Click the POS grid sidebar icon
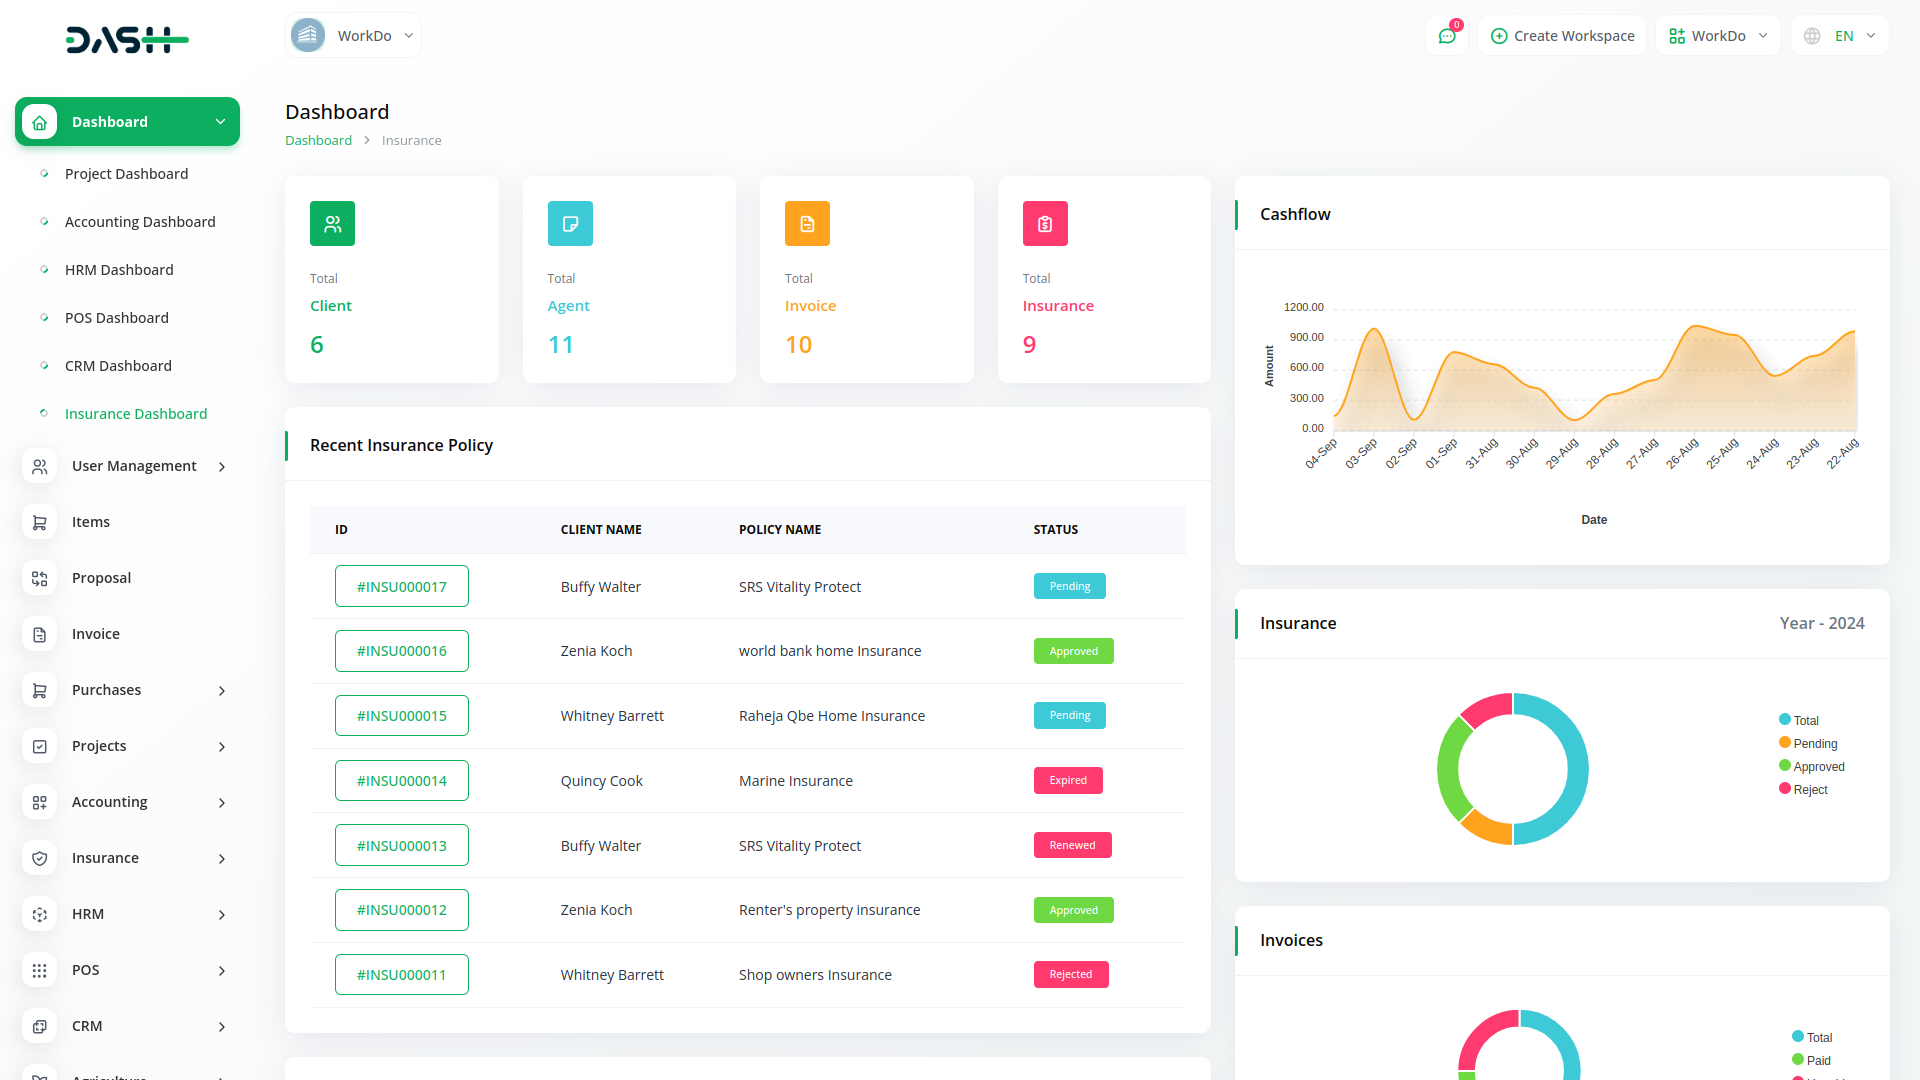The height and width of the screenshot is (1080, 1920). pyautogui.click(x=40, y=970)
